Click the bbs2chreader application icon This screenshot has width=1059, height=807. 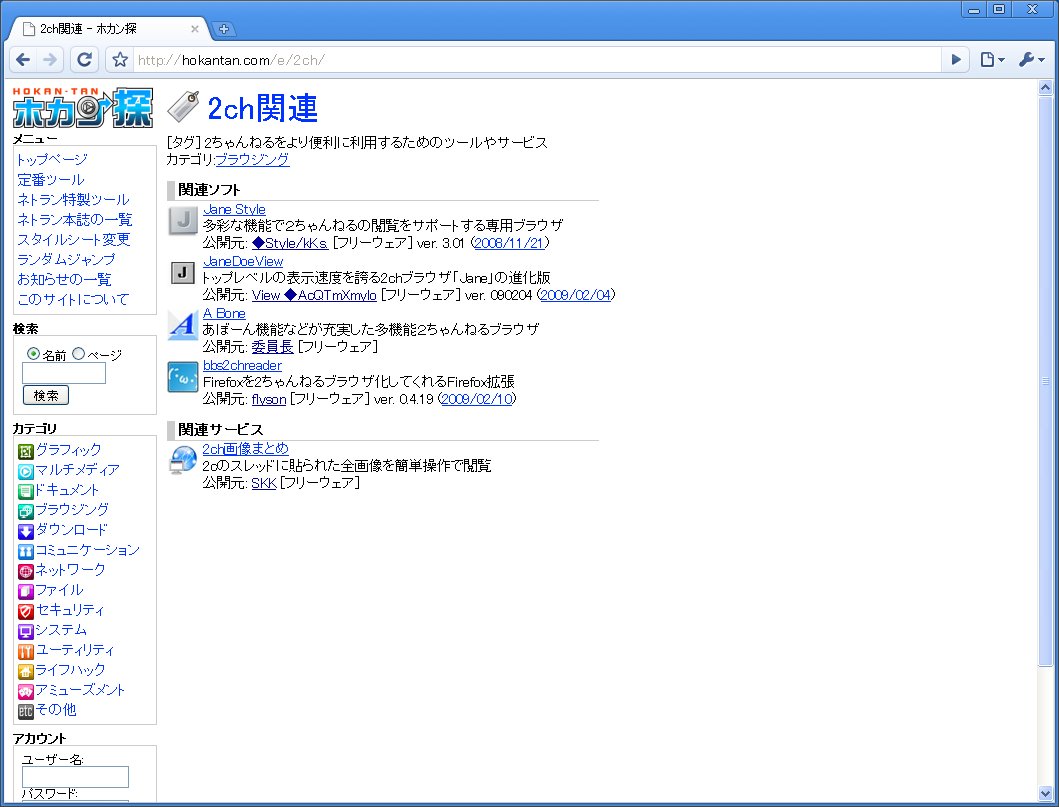click(x=182, y=377)
